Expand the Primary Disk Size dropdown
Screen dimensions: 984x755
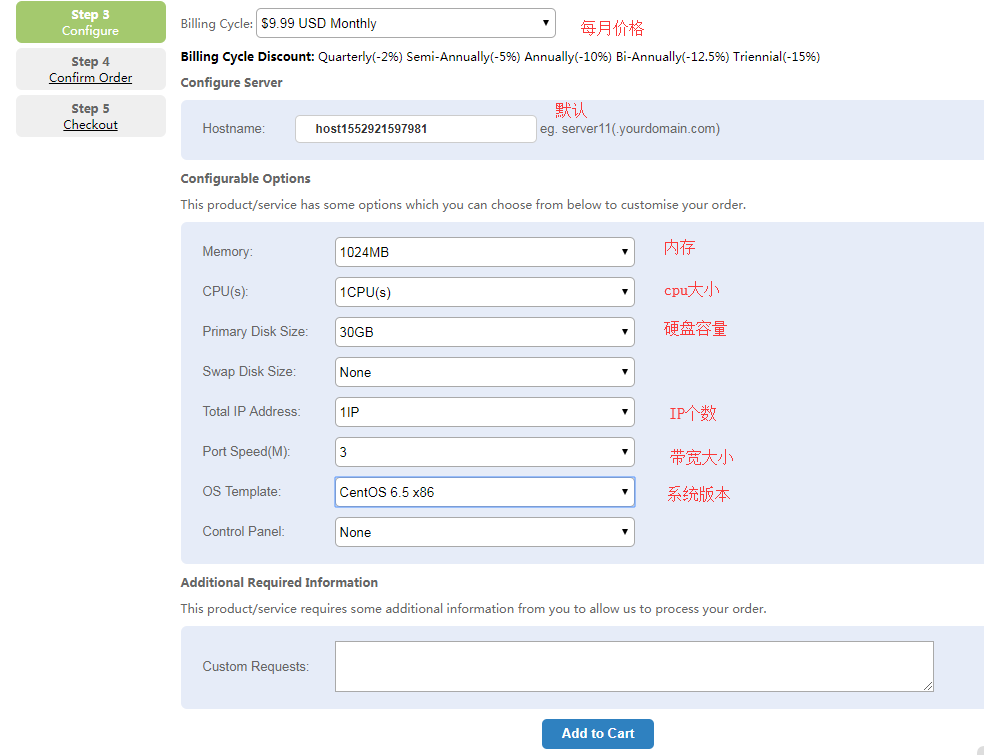point(484,332)
